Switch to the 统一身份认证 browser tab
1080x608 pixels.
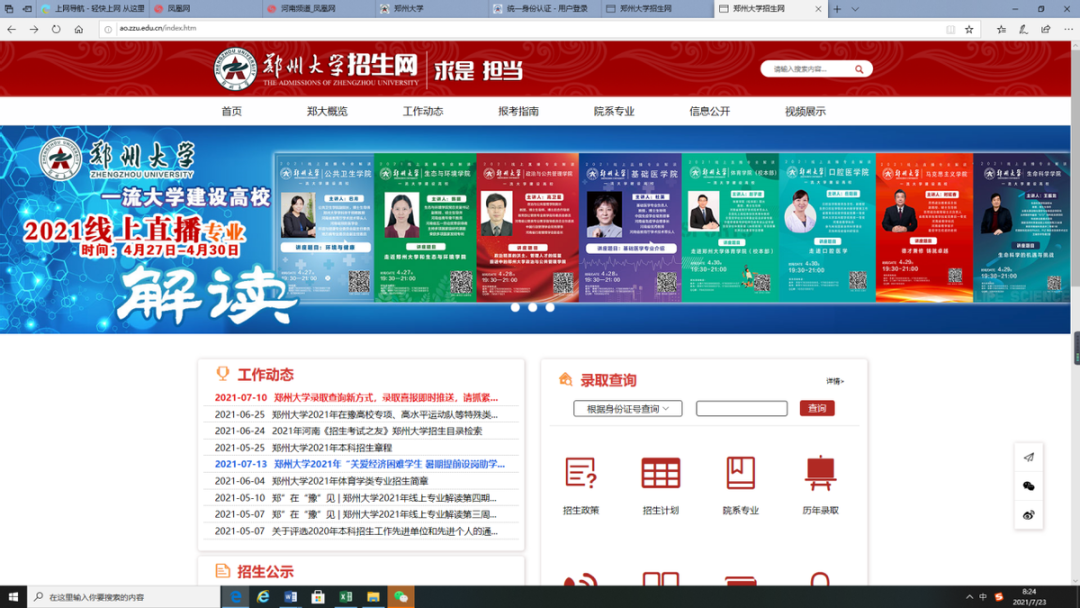pyautogui.click(x=544, y=9)
